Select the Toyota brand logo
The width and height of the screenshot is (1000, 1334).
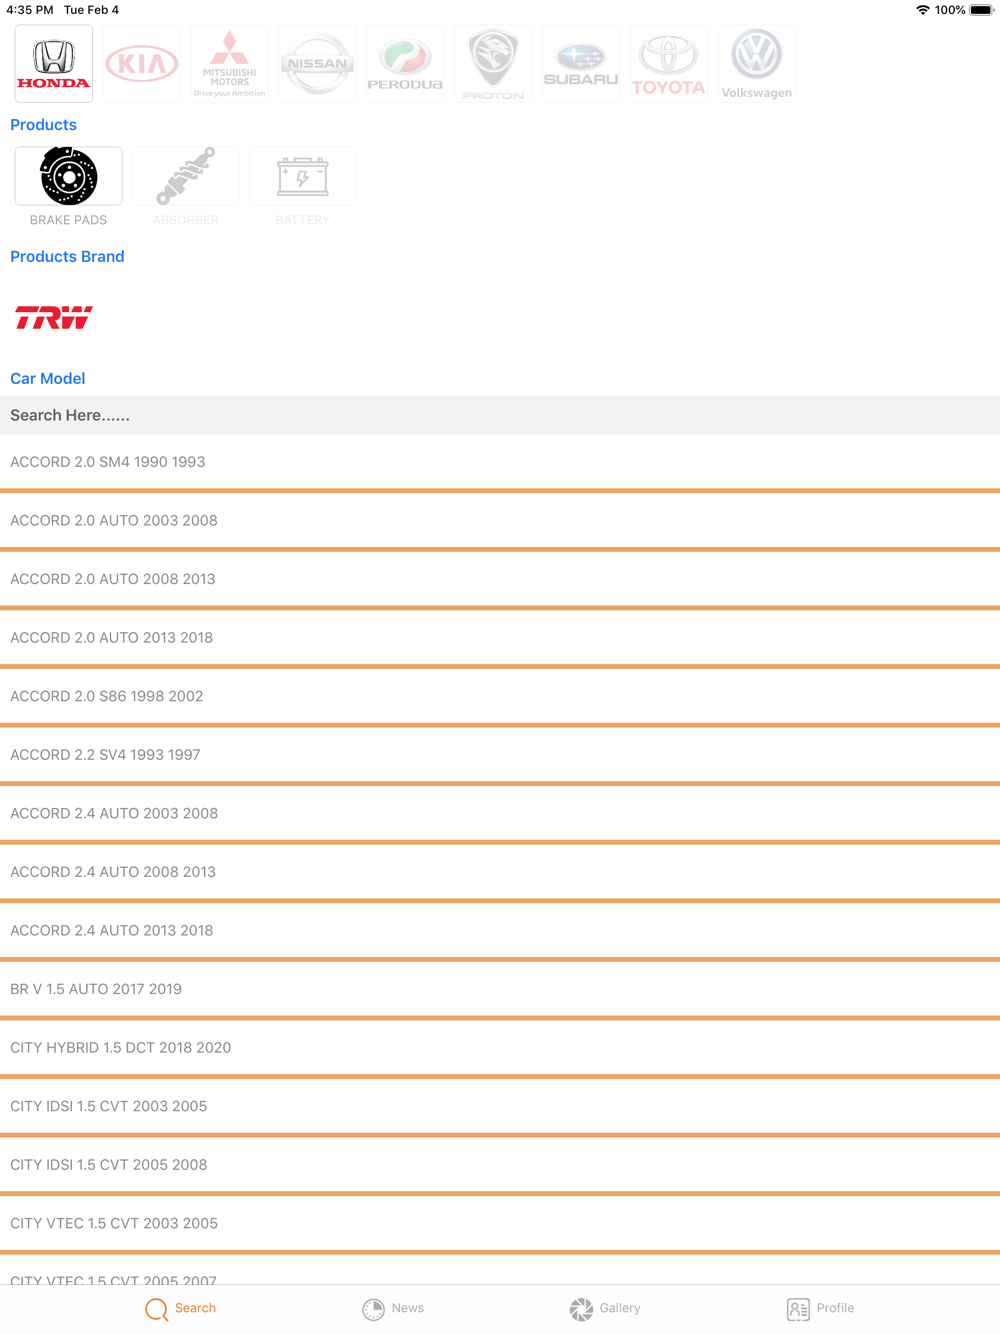(x=669, y=64)
